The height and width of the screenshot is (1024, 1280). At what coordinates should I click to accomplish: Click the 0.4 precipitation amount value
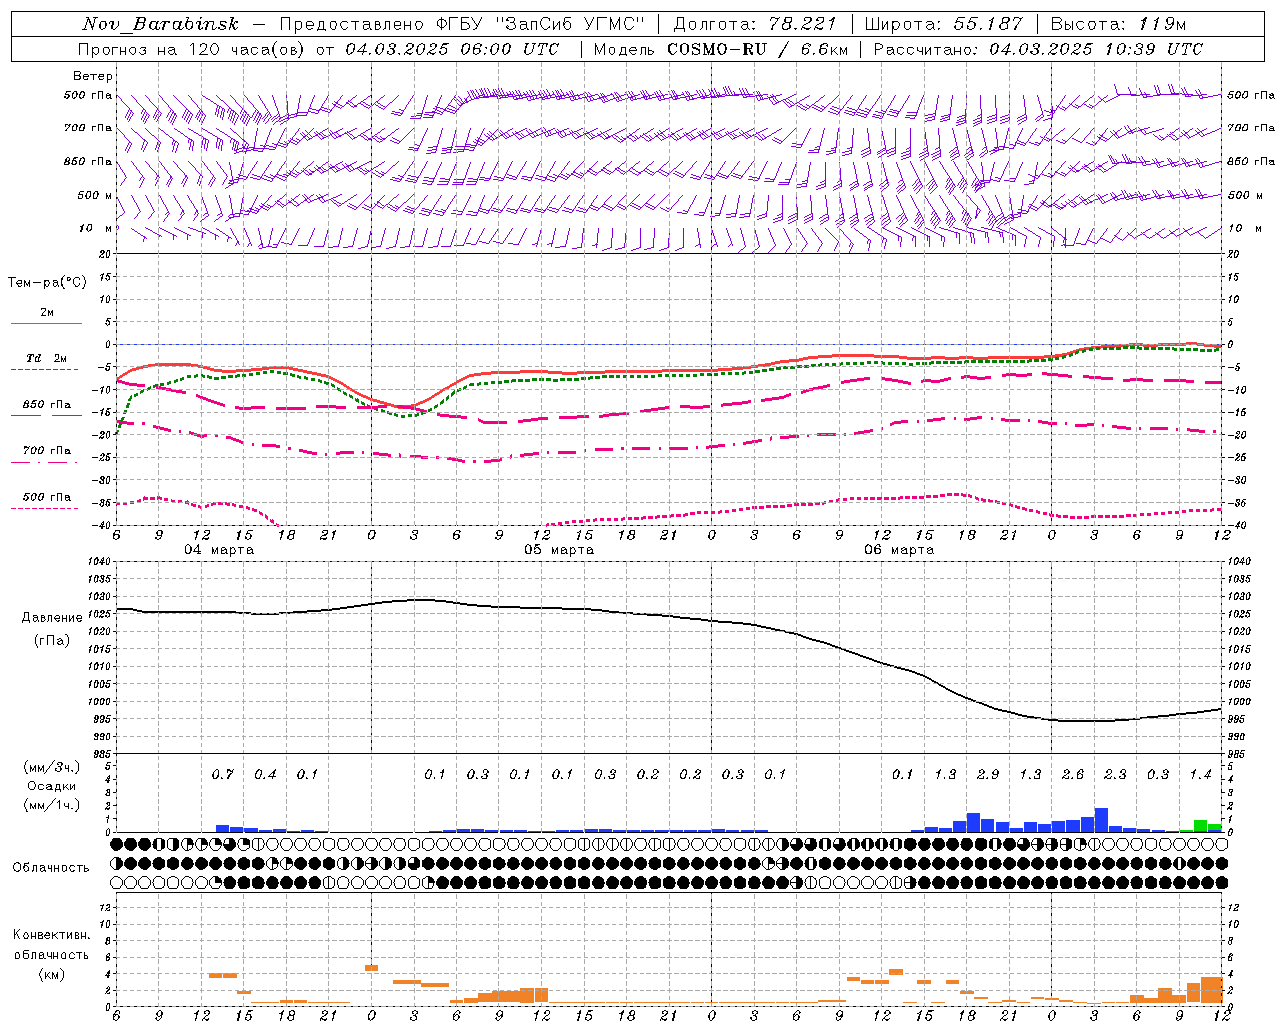pyautogui.click(x=265, y=774)
